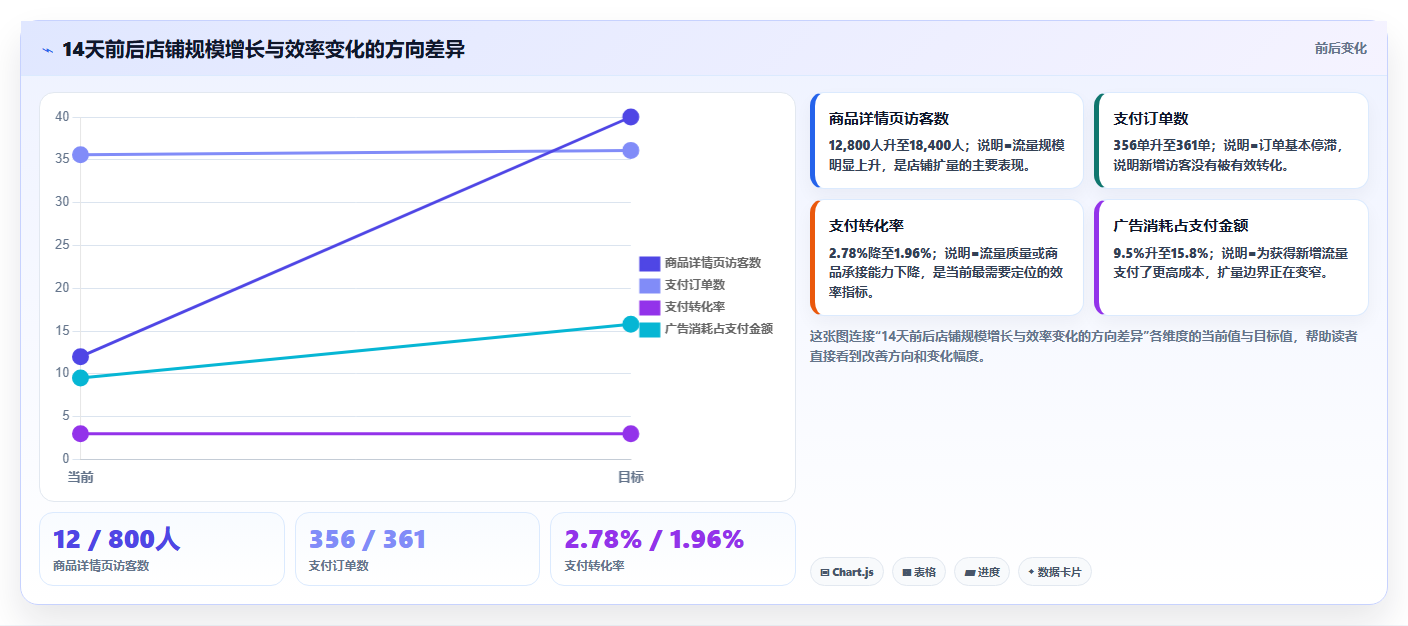
Task: Click the Chart.js tag chip
Action: [x=846, y=572]
